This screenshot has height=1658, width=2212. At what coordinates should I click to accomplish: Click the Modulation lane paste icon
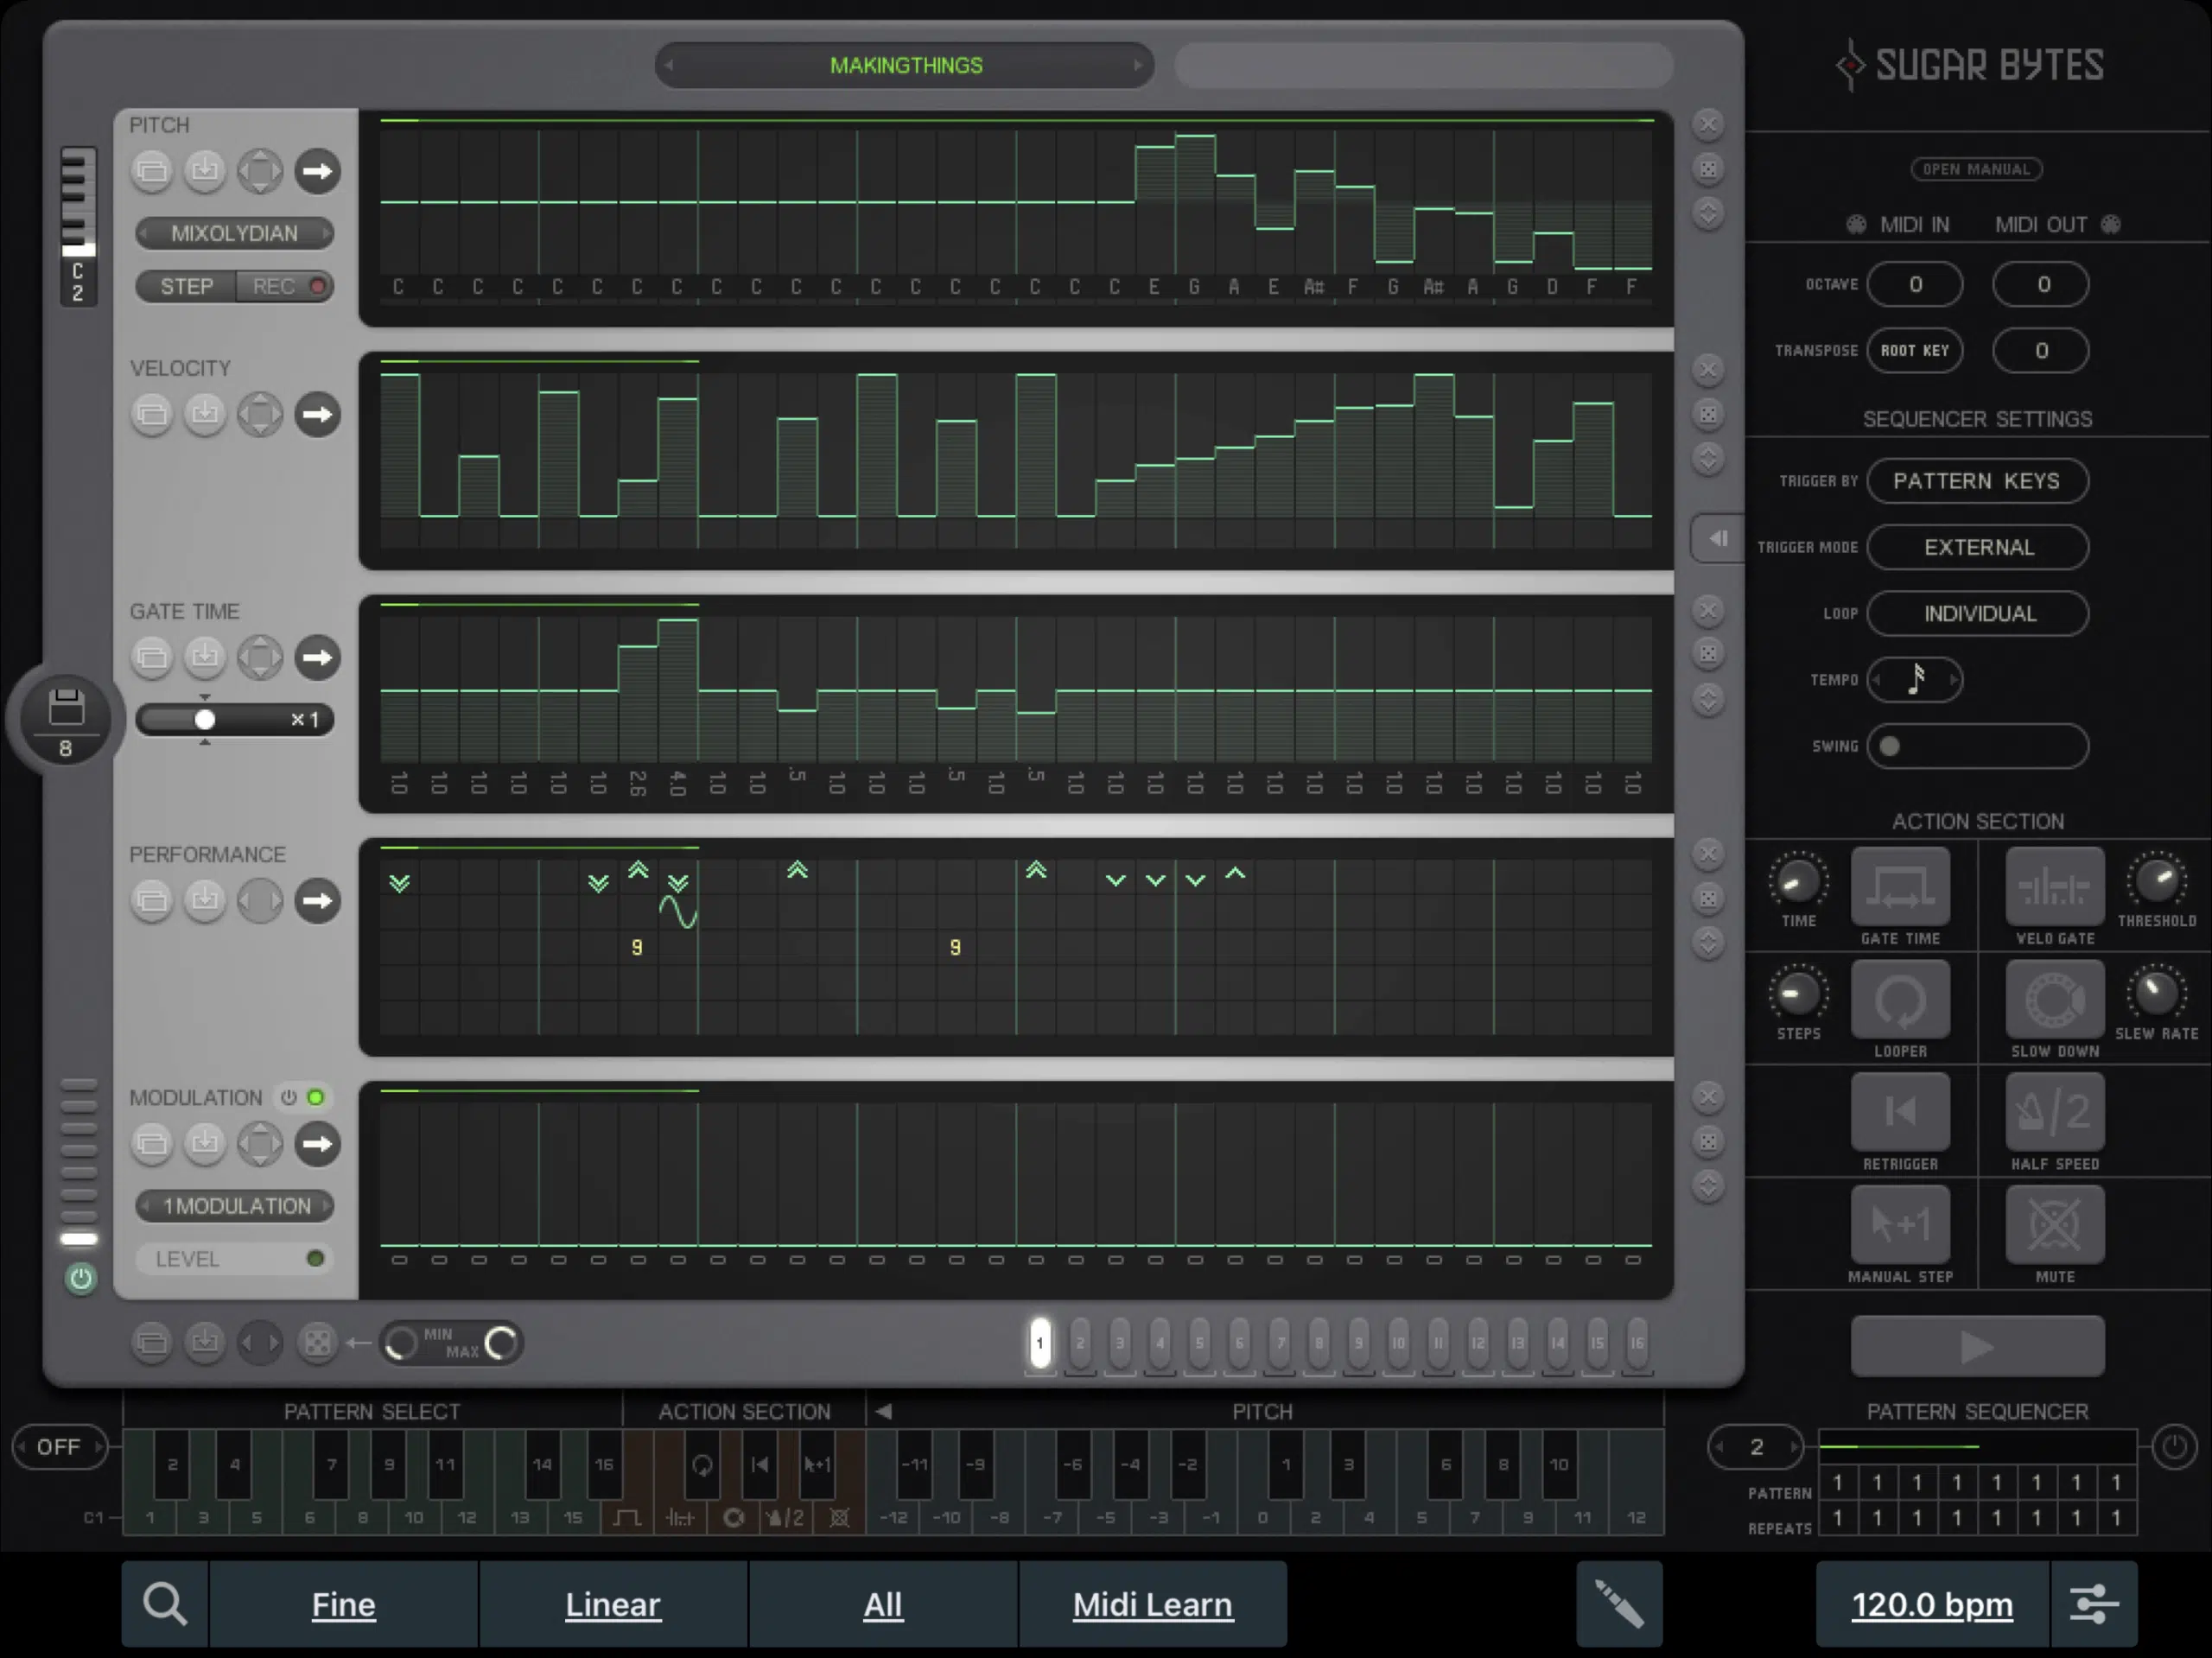click(x=205, y=1143)
